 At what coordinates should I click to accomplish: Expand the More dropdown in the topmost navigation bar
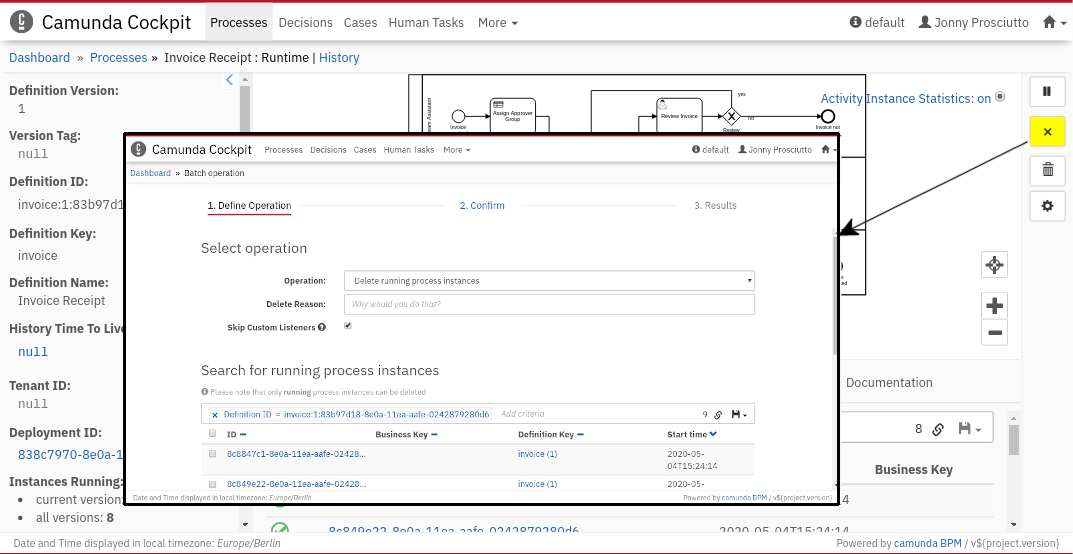497,22
